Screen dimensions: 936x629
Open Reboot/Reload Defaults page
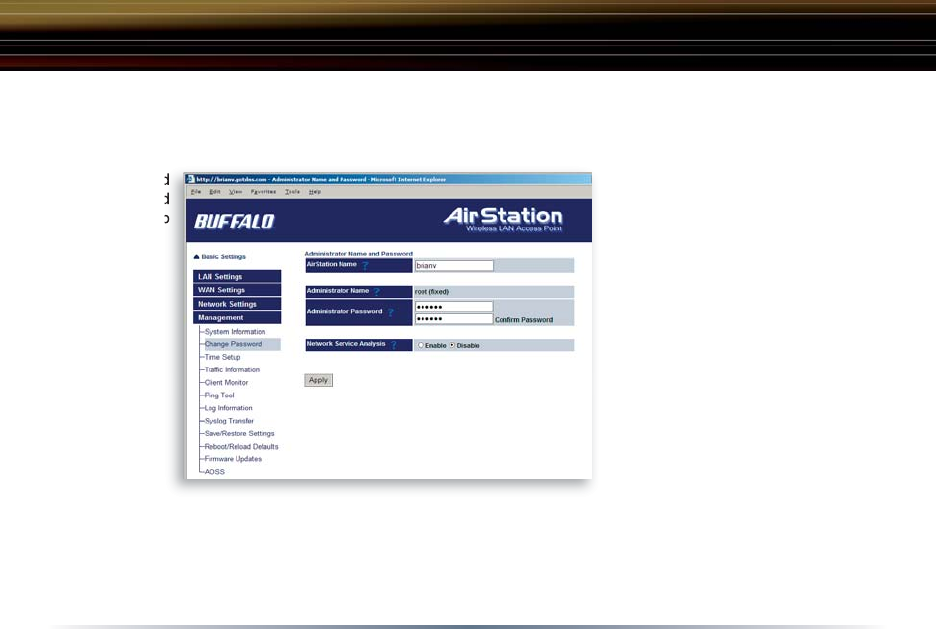coord(241,446)
